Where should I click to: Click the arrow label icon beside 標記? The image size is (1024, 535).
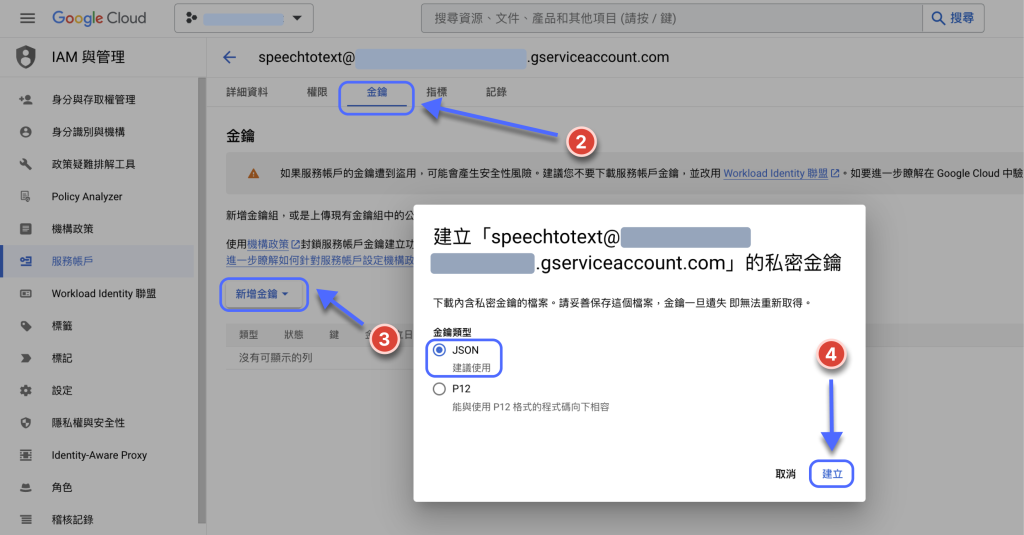25,358
